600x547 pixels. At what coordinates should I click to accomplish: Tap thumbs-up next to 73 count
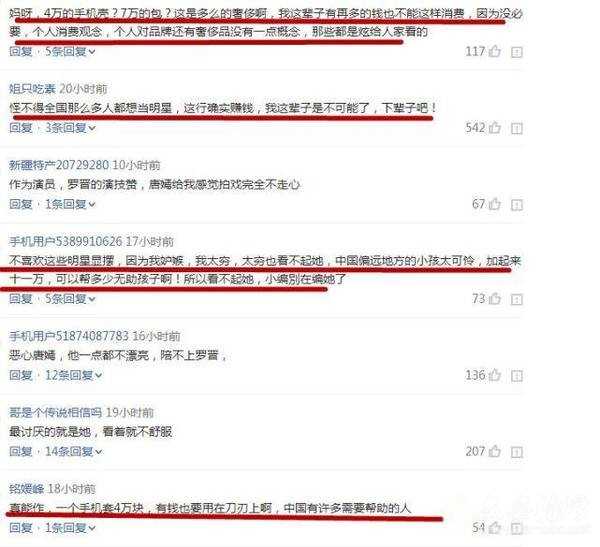point(494,298)
